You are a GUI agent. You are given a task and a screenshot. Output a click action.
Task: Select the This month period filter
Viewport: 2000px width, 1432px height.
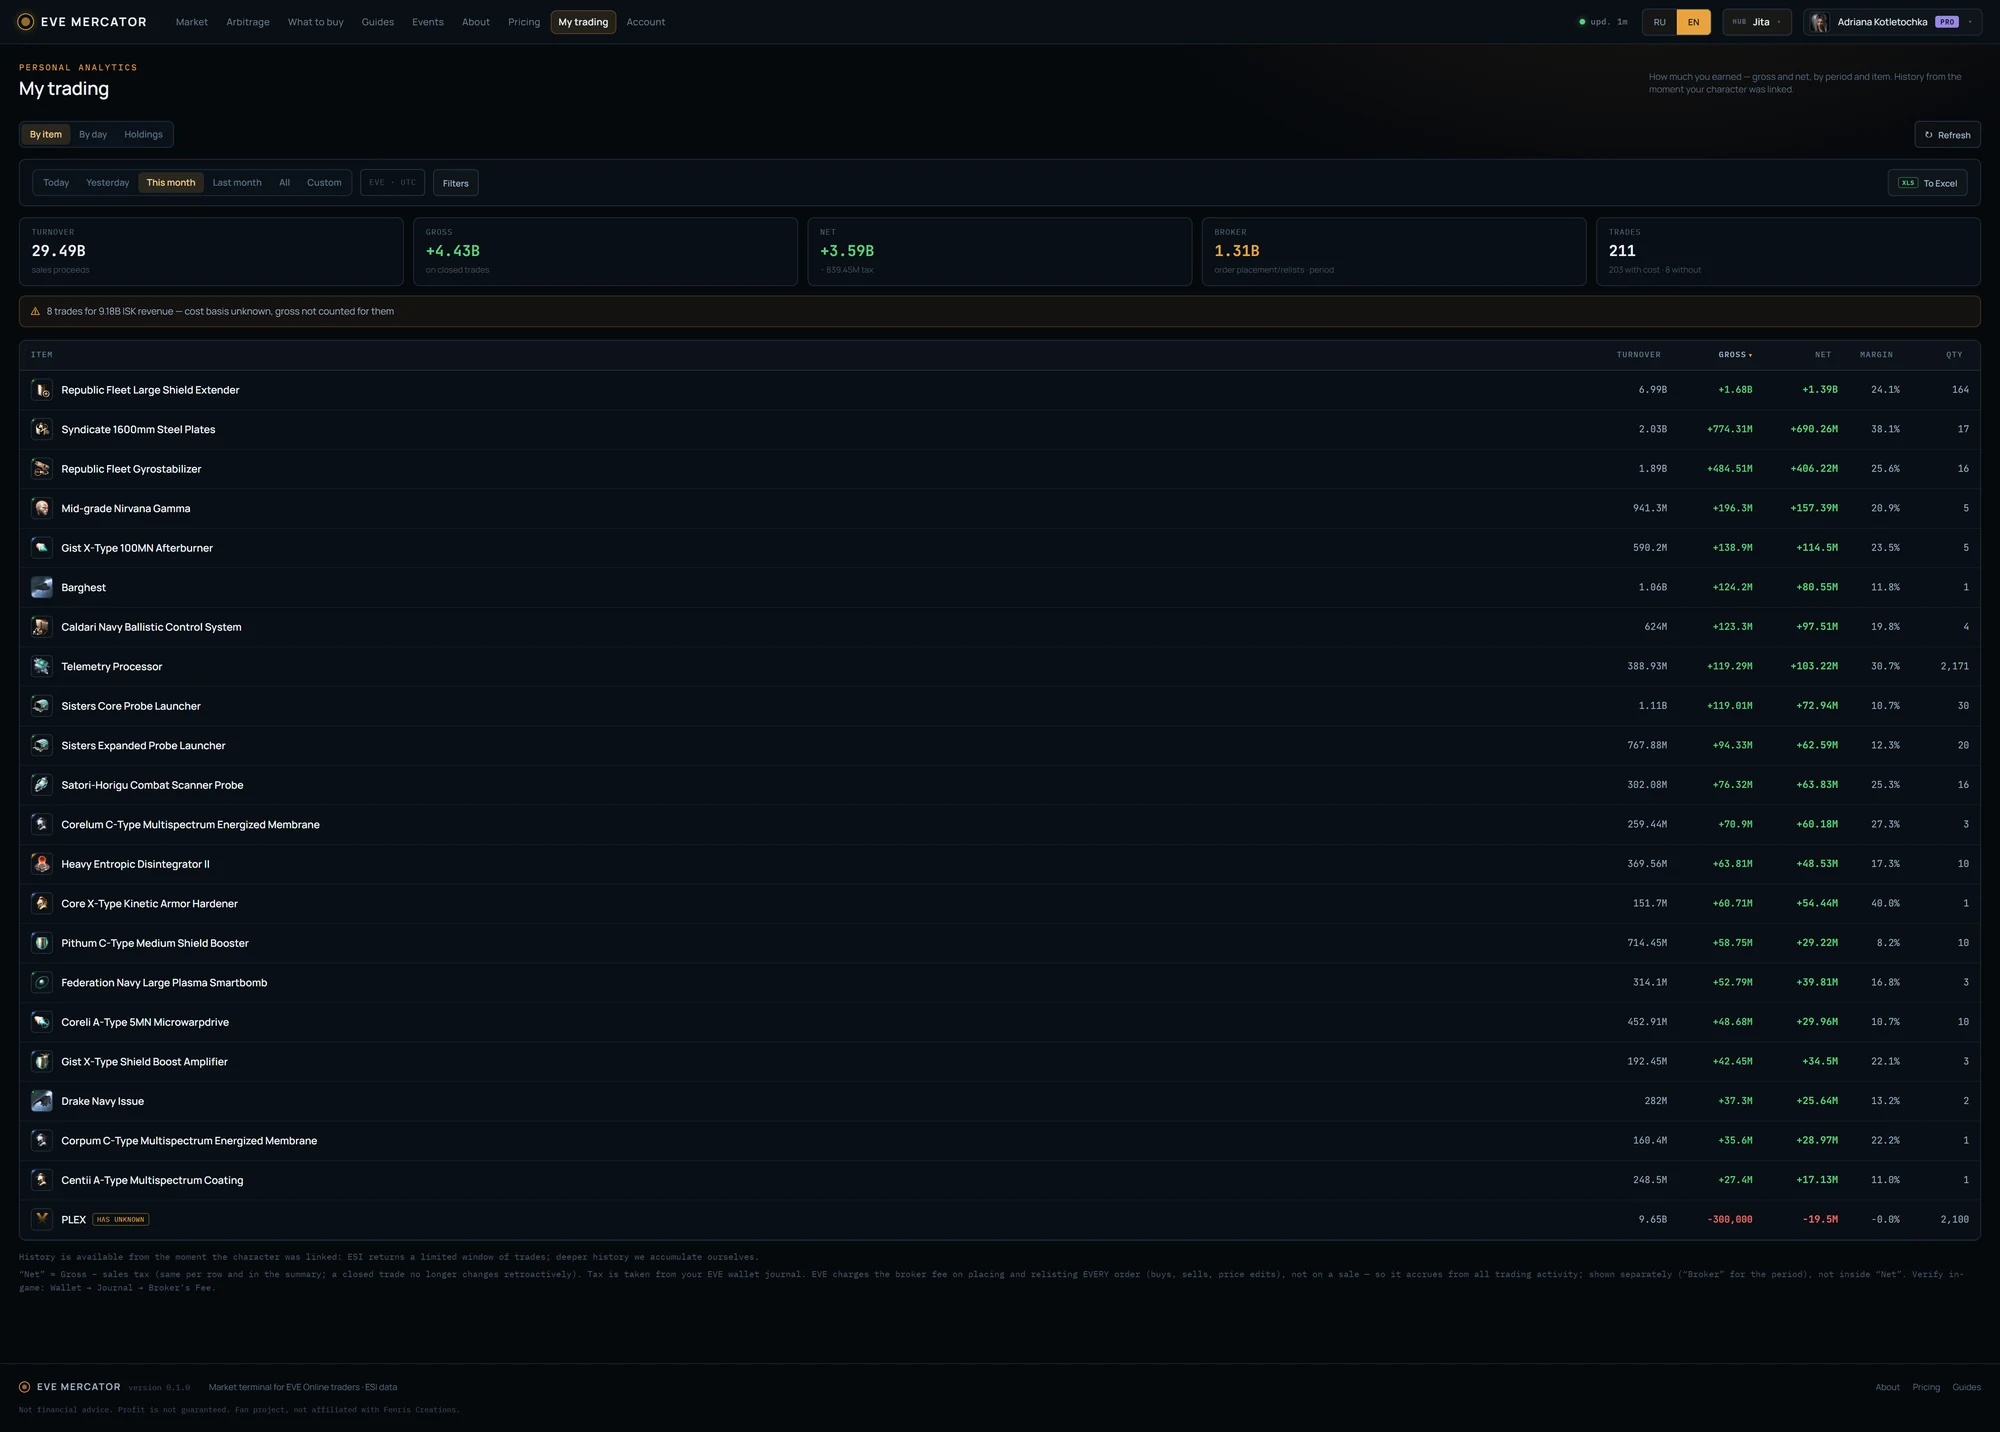click(x=171, y=182)
